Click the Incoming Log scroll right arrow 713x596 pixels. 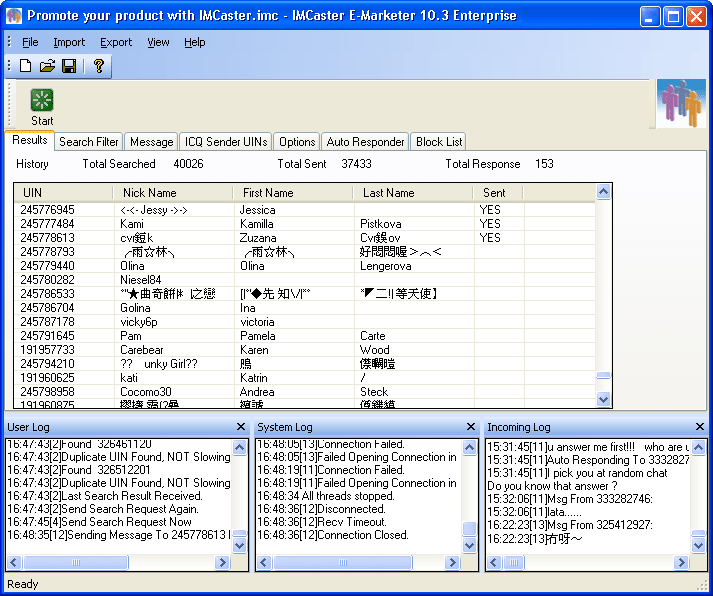682,562
